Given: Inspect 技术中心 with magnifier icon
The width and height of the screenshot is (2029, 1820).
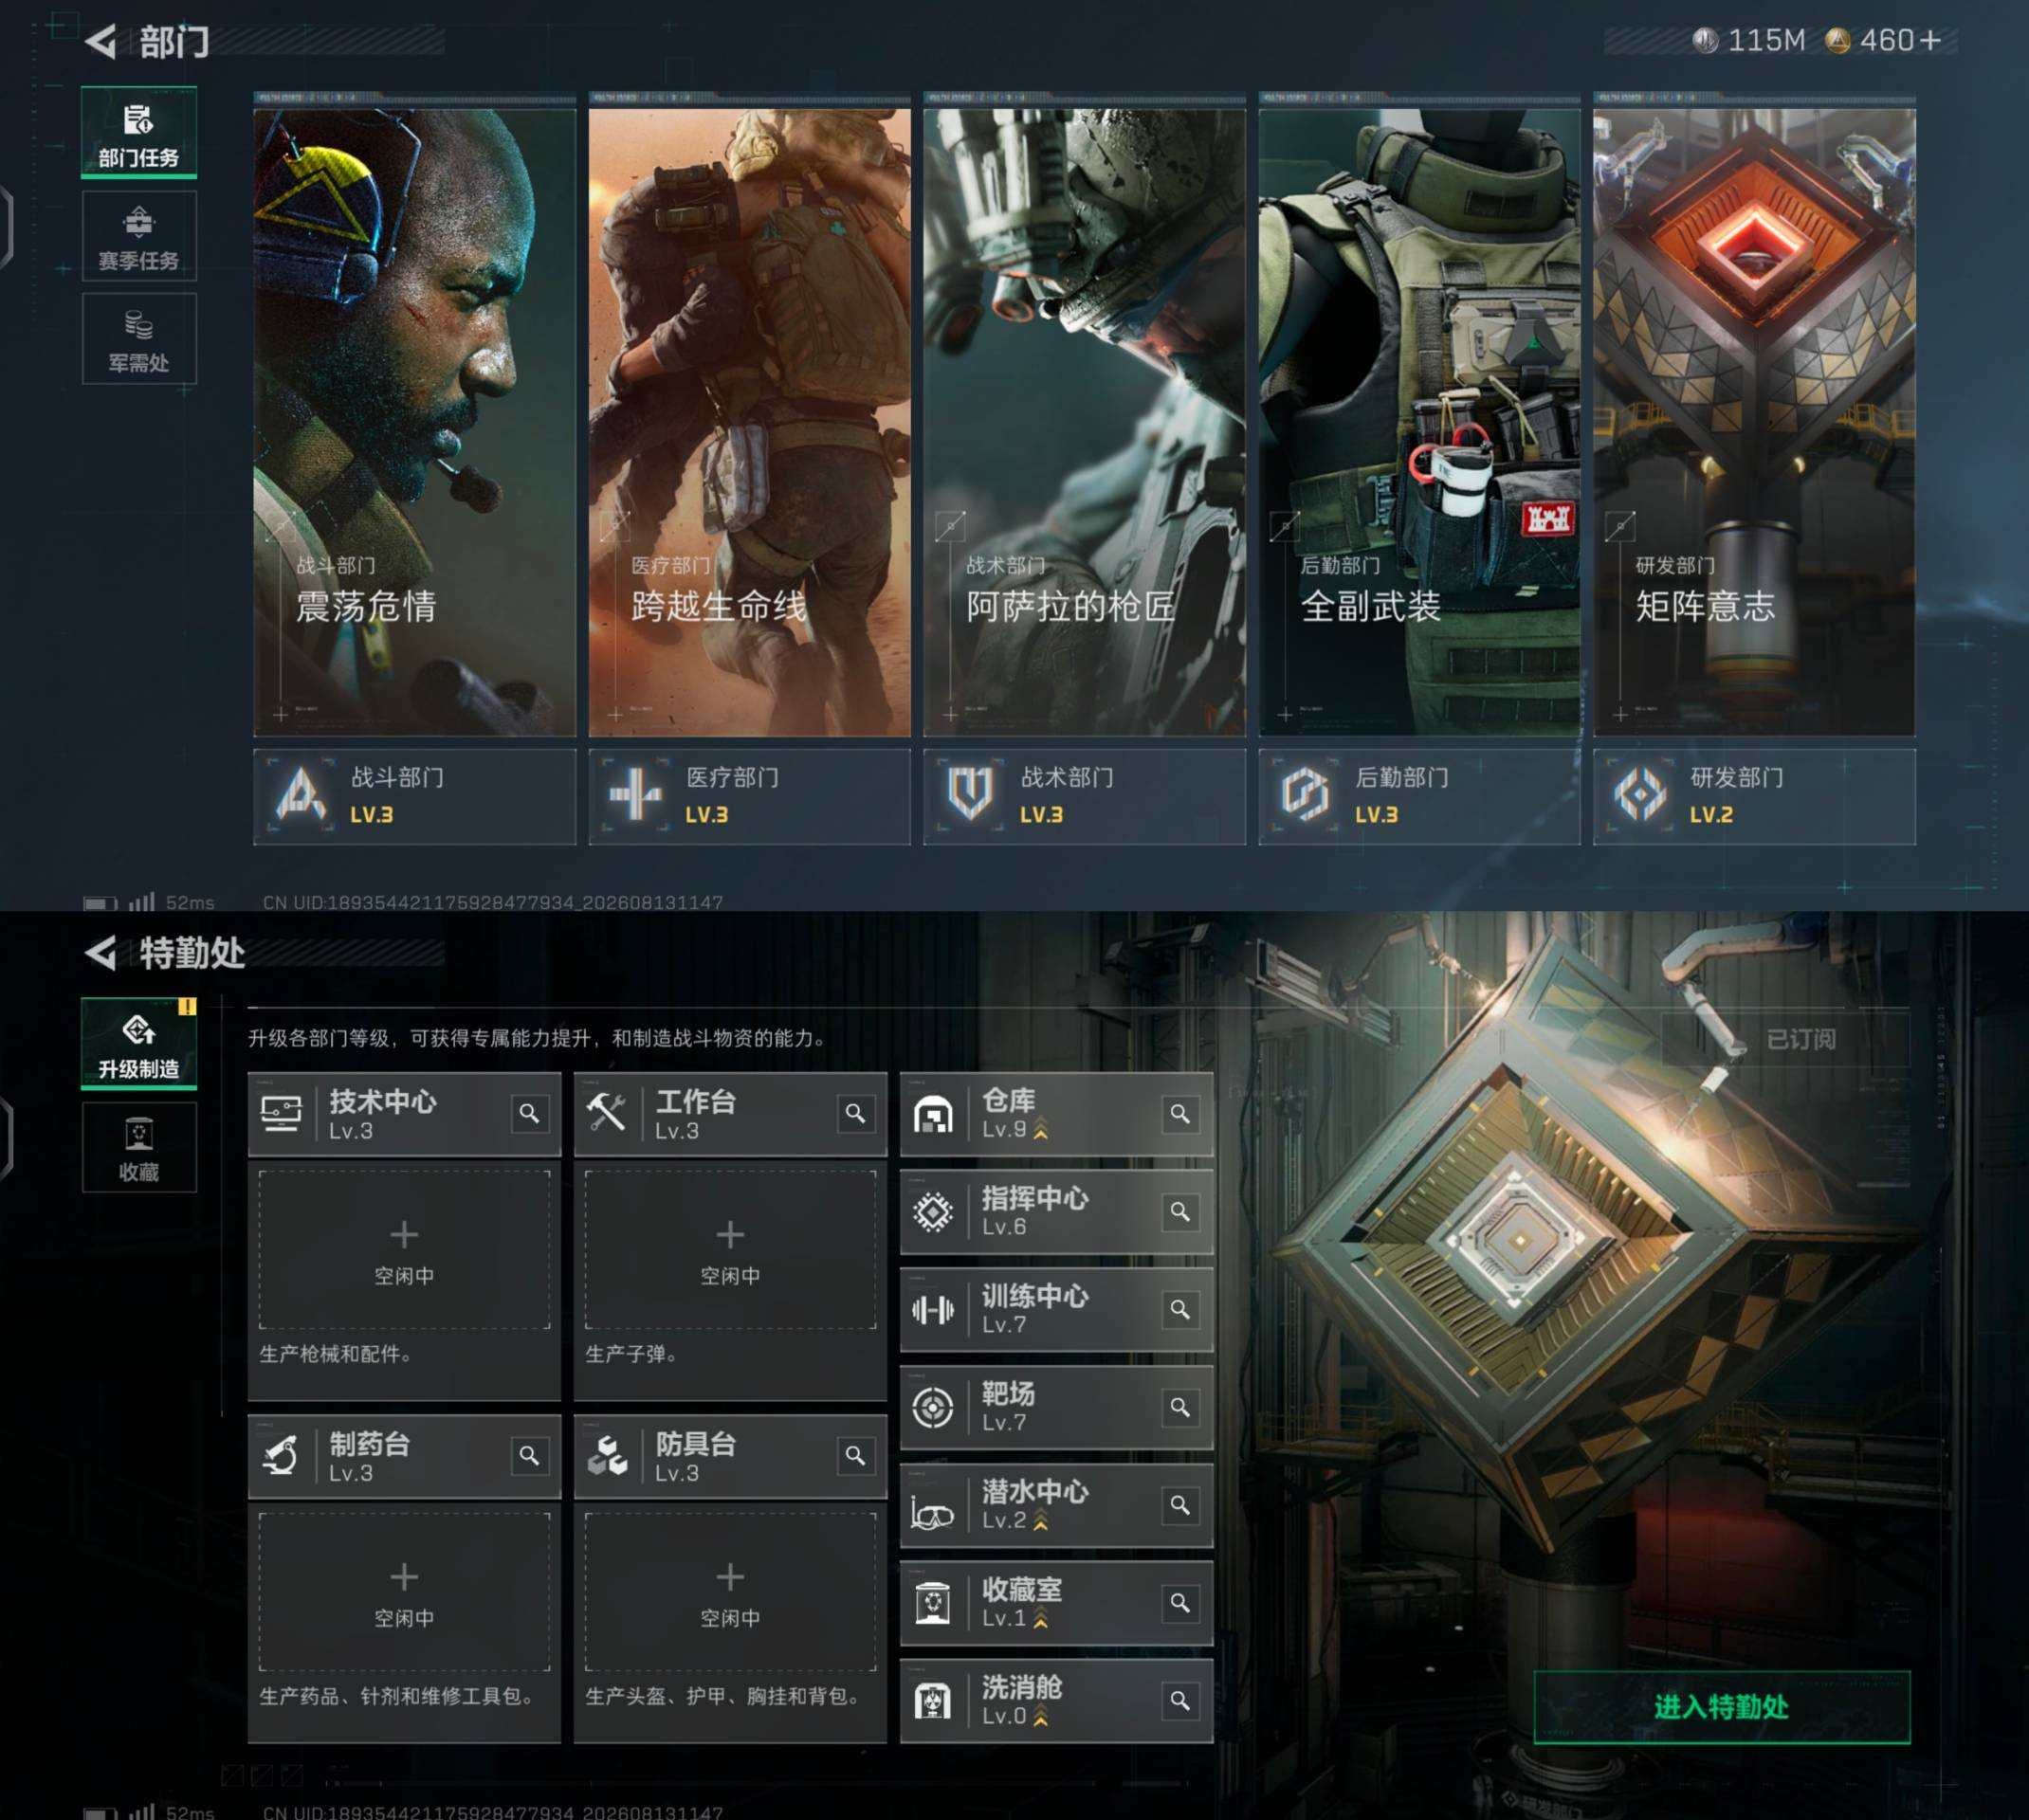Looking at the screenshot, I should coord(529,1113).
